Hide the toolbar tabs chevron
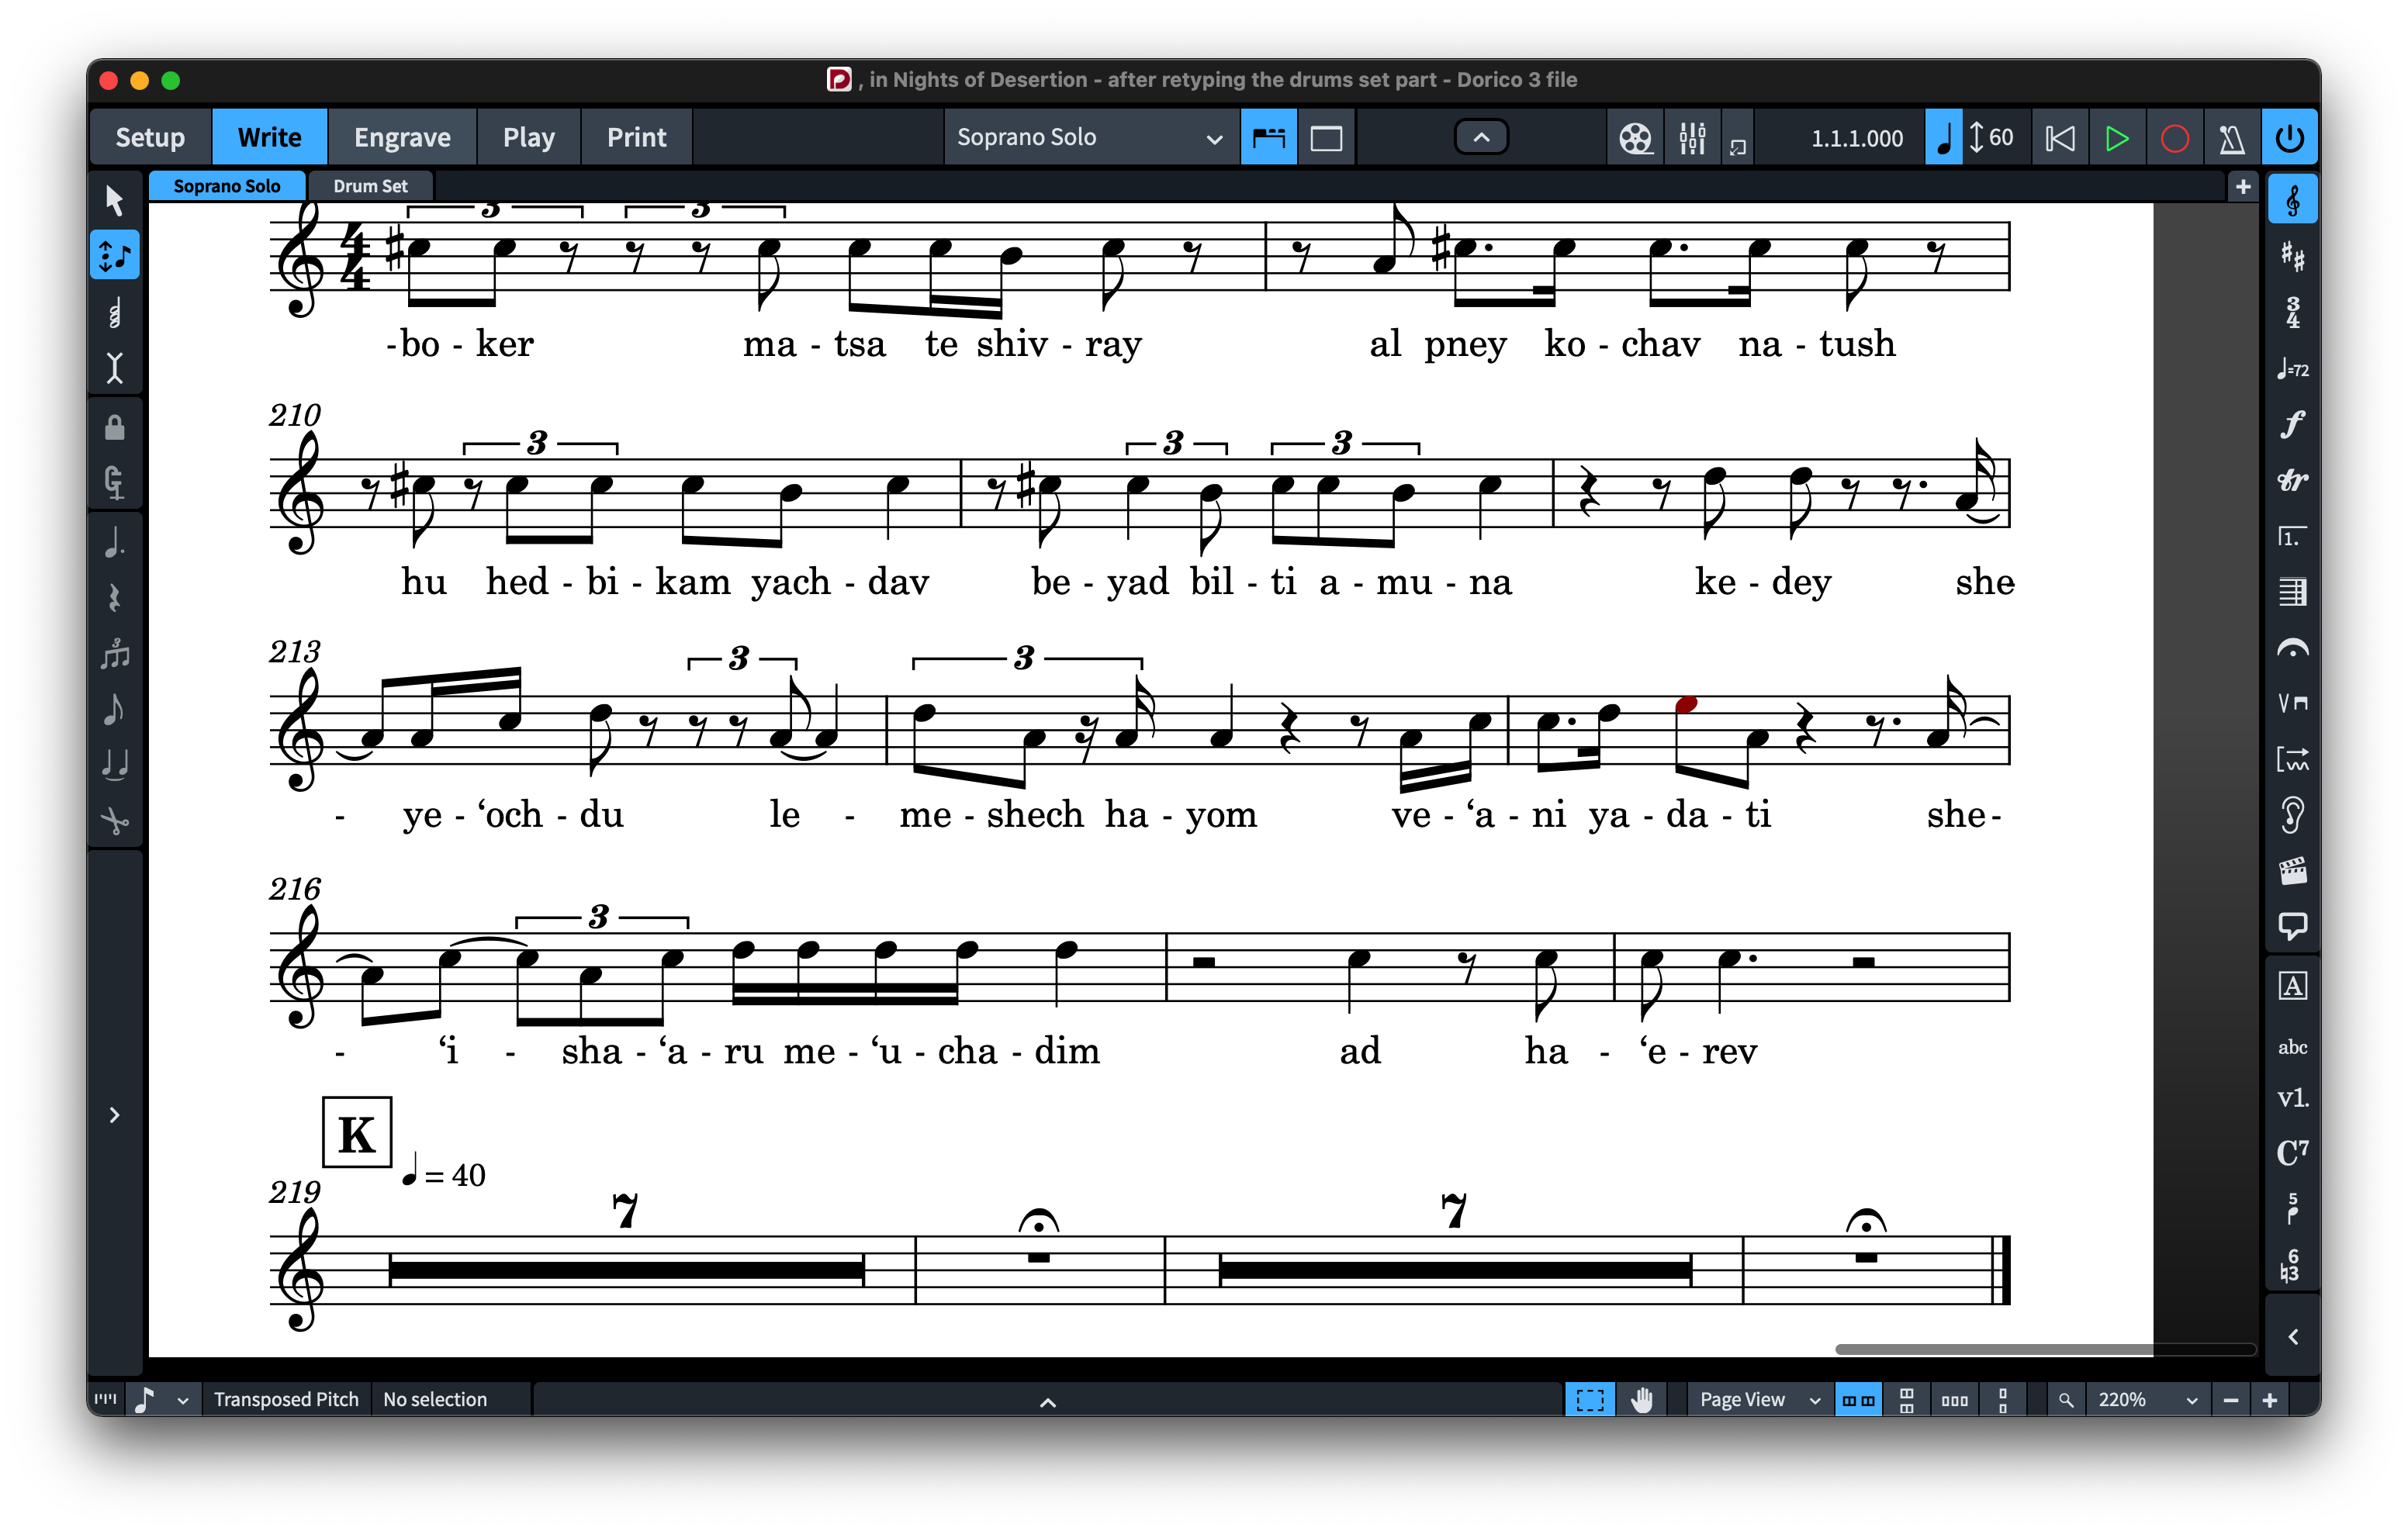 click(x=1481, y=137)
